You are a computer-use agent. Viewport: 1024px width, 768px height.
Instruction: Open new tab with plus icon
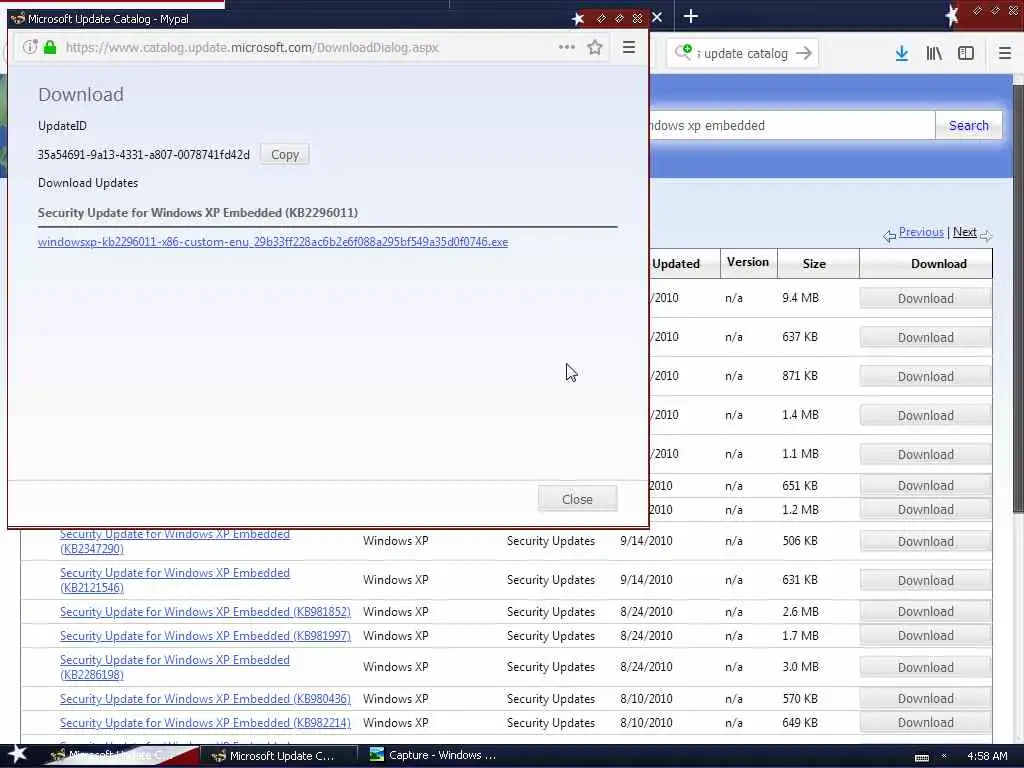point(691,16)
